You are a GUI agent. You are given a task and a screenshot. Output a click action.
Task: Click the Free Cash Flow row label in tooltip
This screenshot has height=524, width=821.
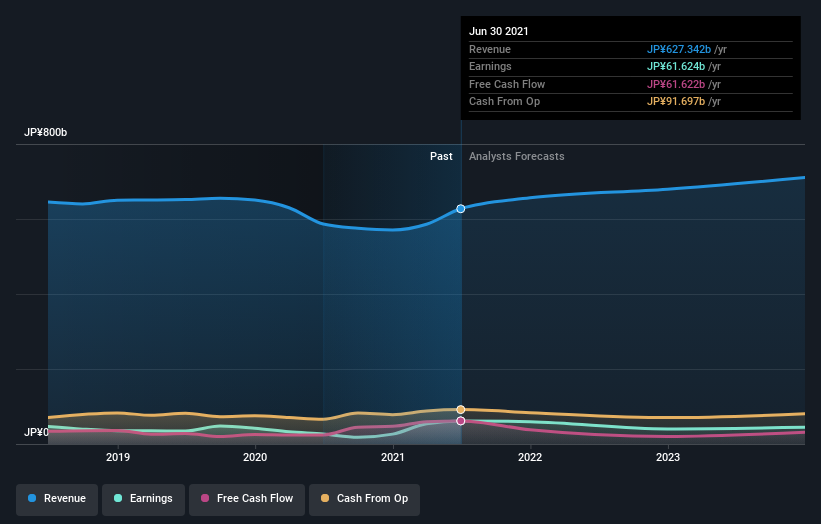point(507,84)
